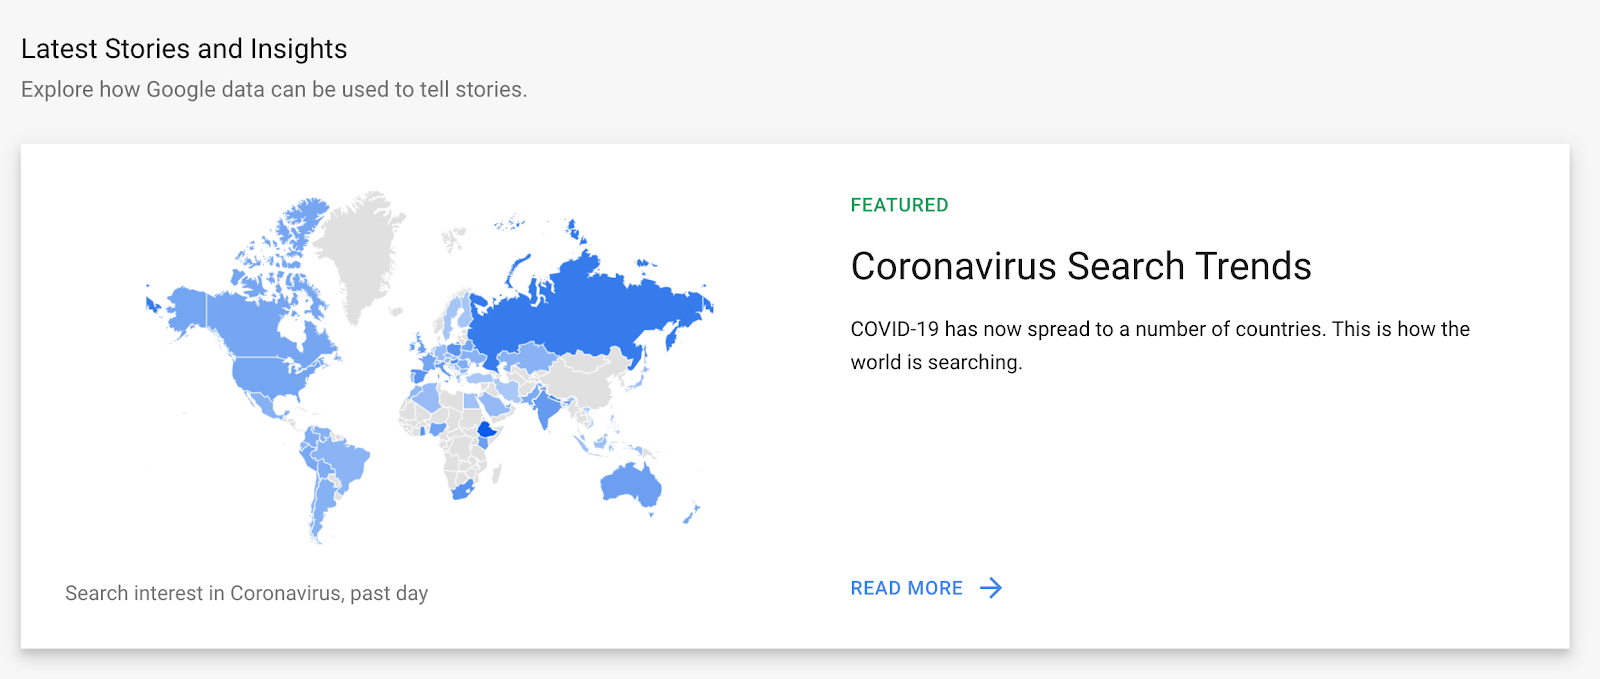Select gray Greenland on the map
The image size is (1600, 679).
(360, 250)
